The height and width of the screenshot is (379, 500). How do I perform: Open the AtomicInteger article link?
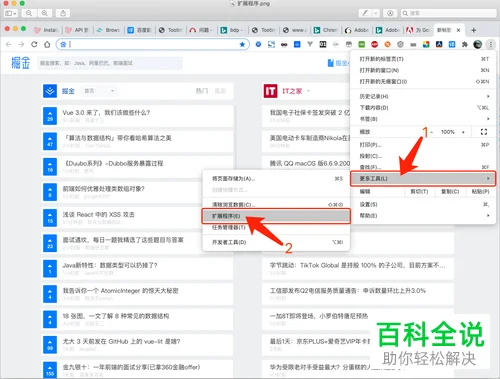click(x=120, y=291)
